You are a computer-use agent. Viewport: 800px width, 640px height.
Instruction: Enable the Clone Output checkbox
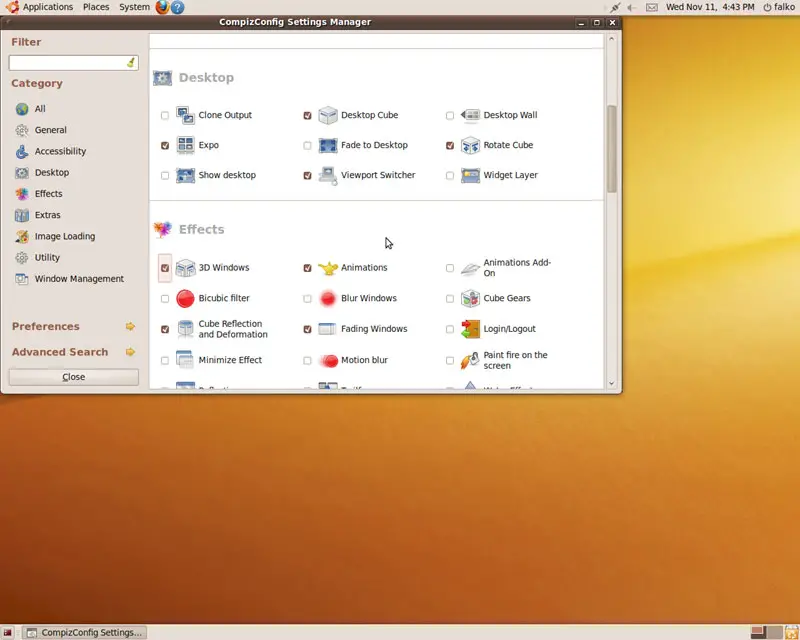[165, 115]
